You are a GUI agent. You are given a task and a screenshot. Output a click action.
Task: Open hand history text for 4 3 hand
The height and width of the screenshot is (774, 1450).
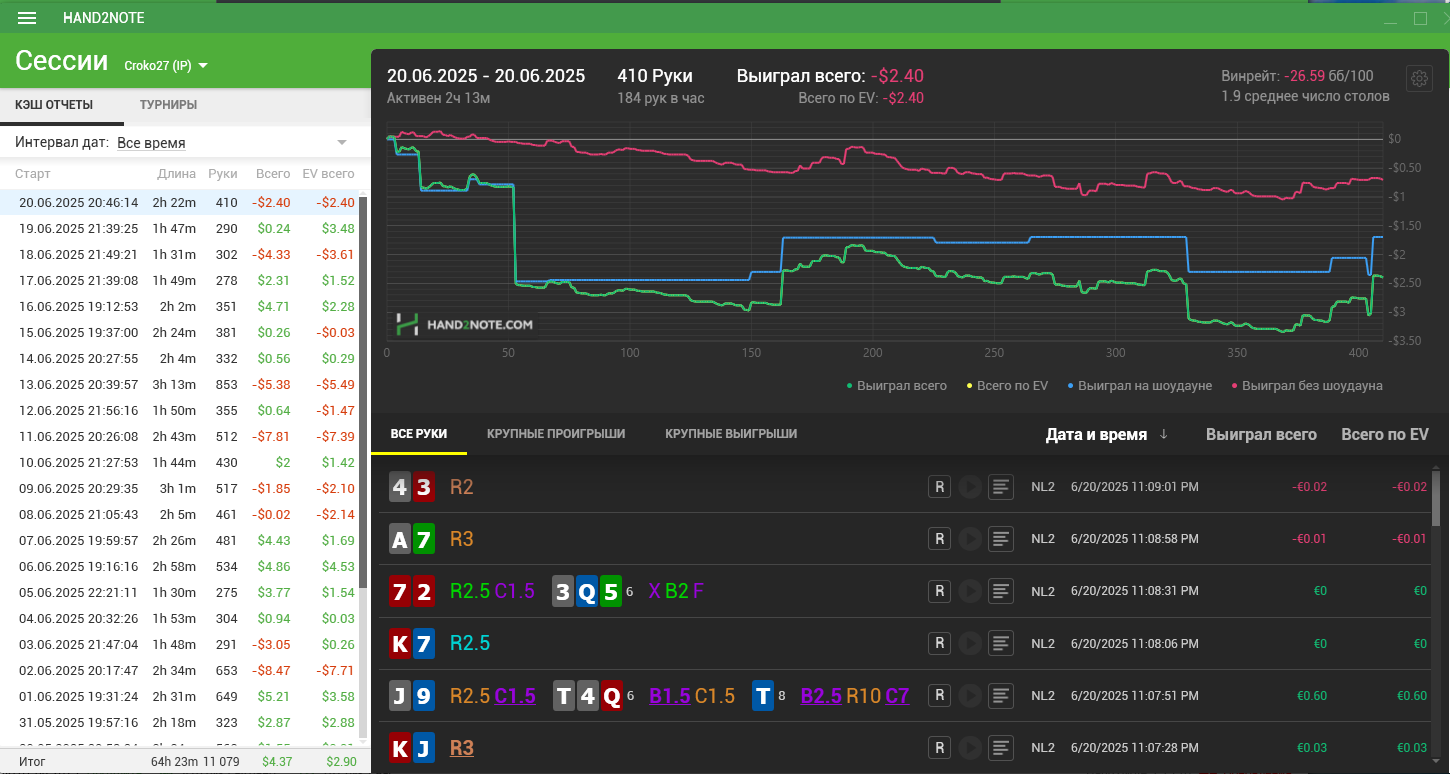tap(1001, 487)
